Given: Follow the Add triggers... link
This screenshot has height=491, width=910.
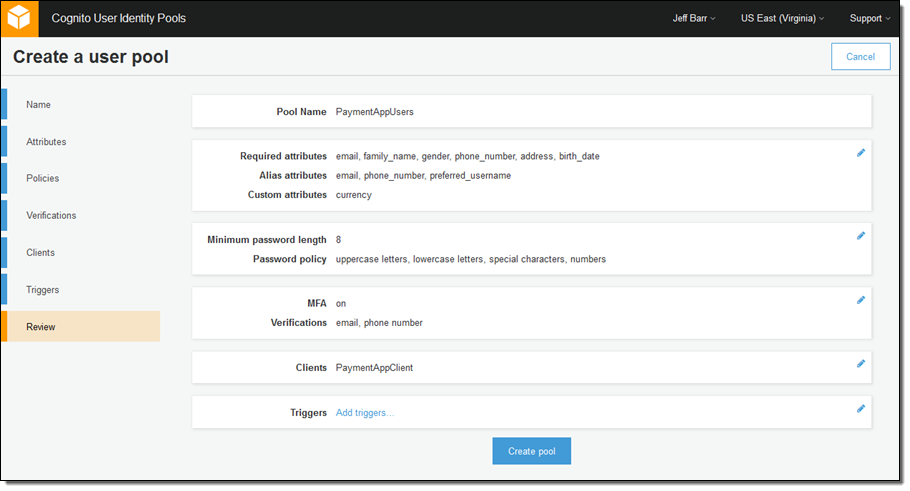Looking at the screenshot, I should [x=364, y=413].
